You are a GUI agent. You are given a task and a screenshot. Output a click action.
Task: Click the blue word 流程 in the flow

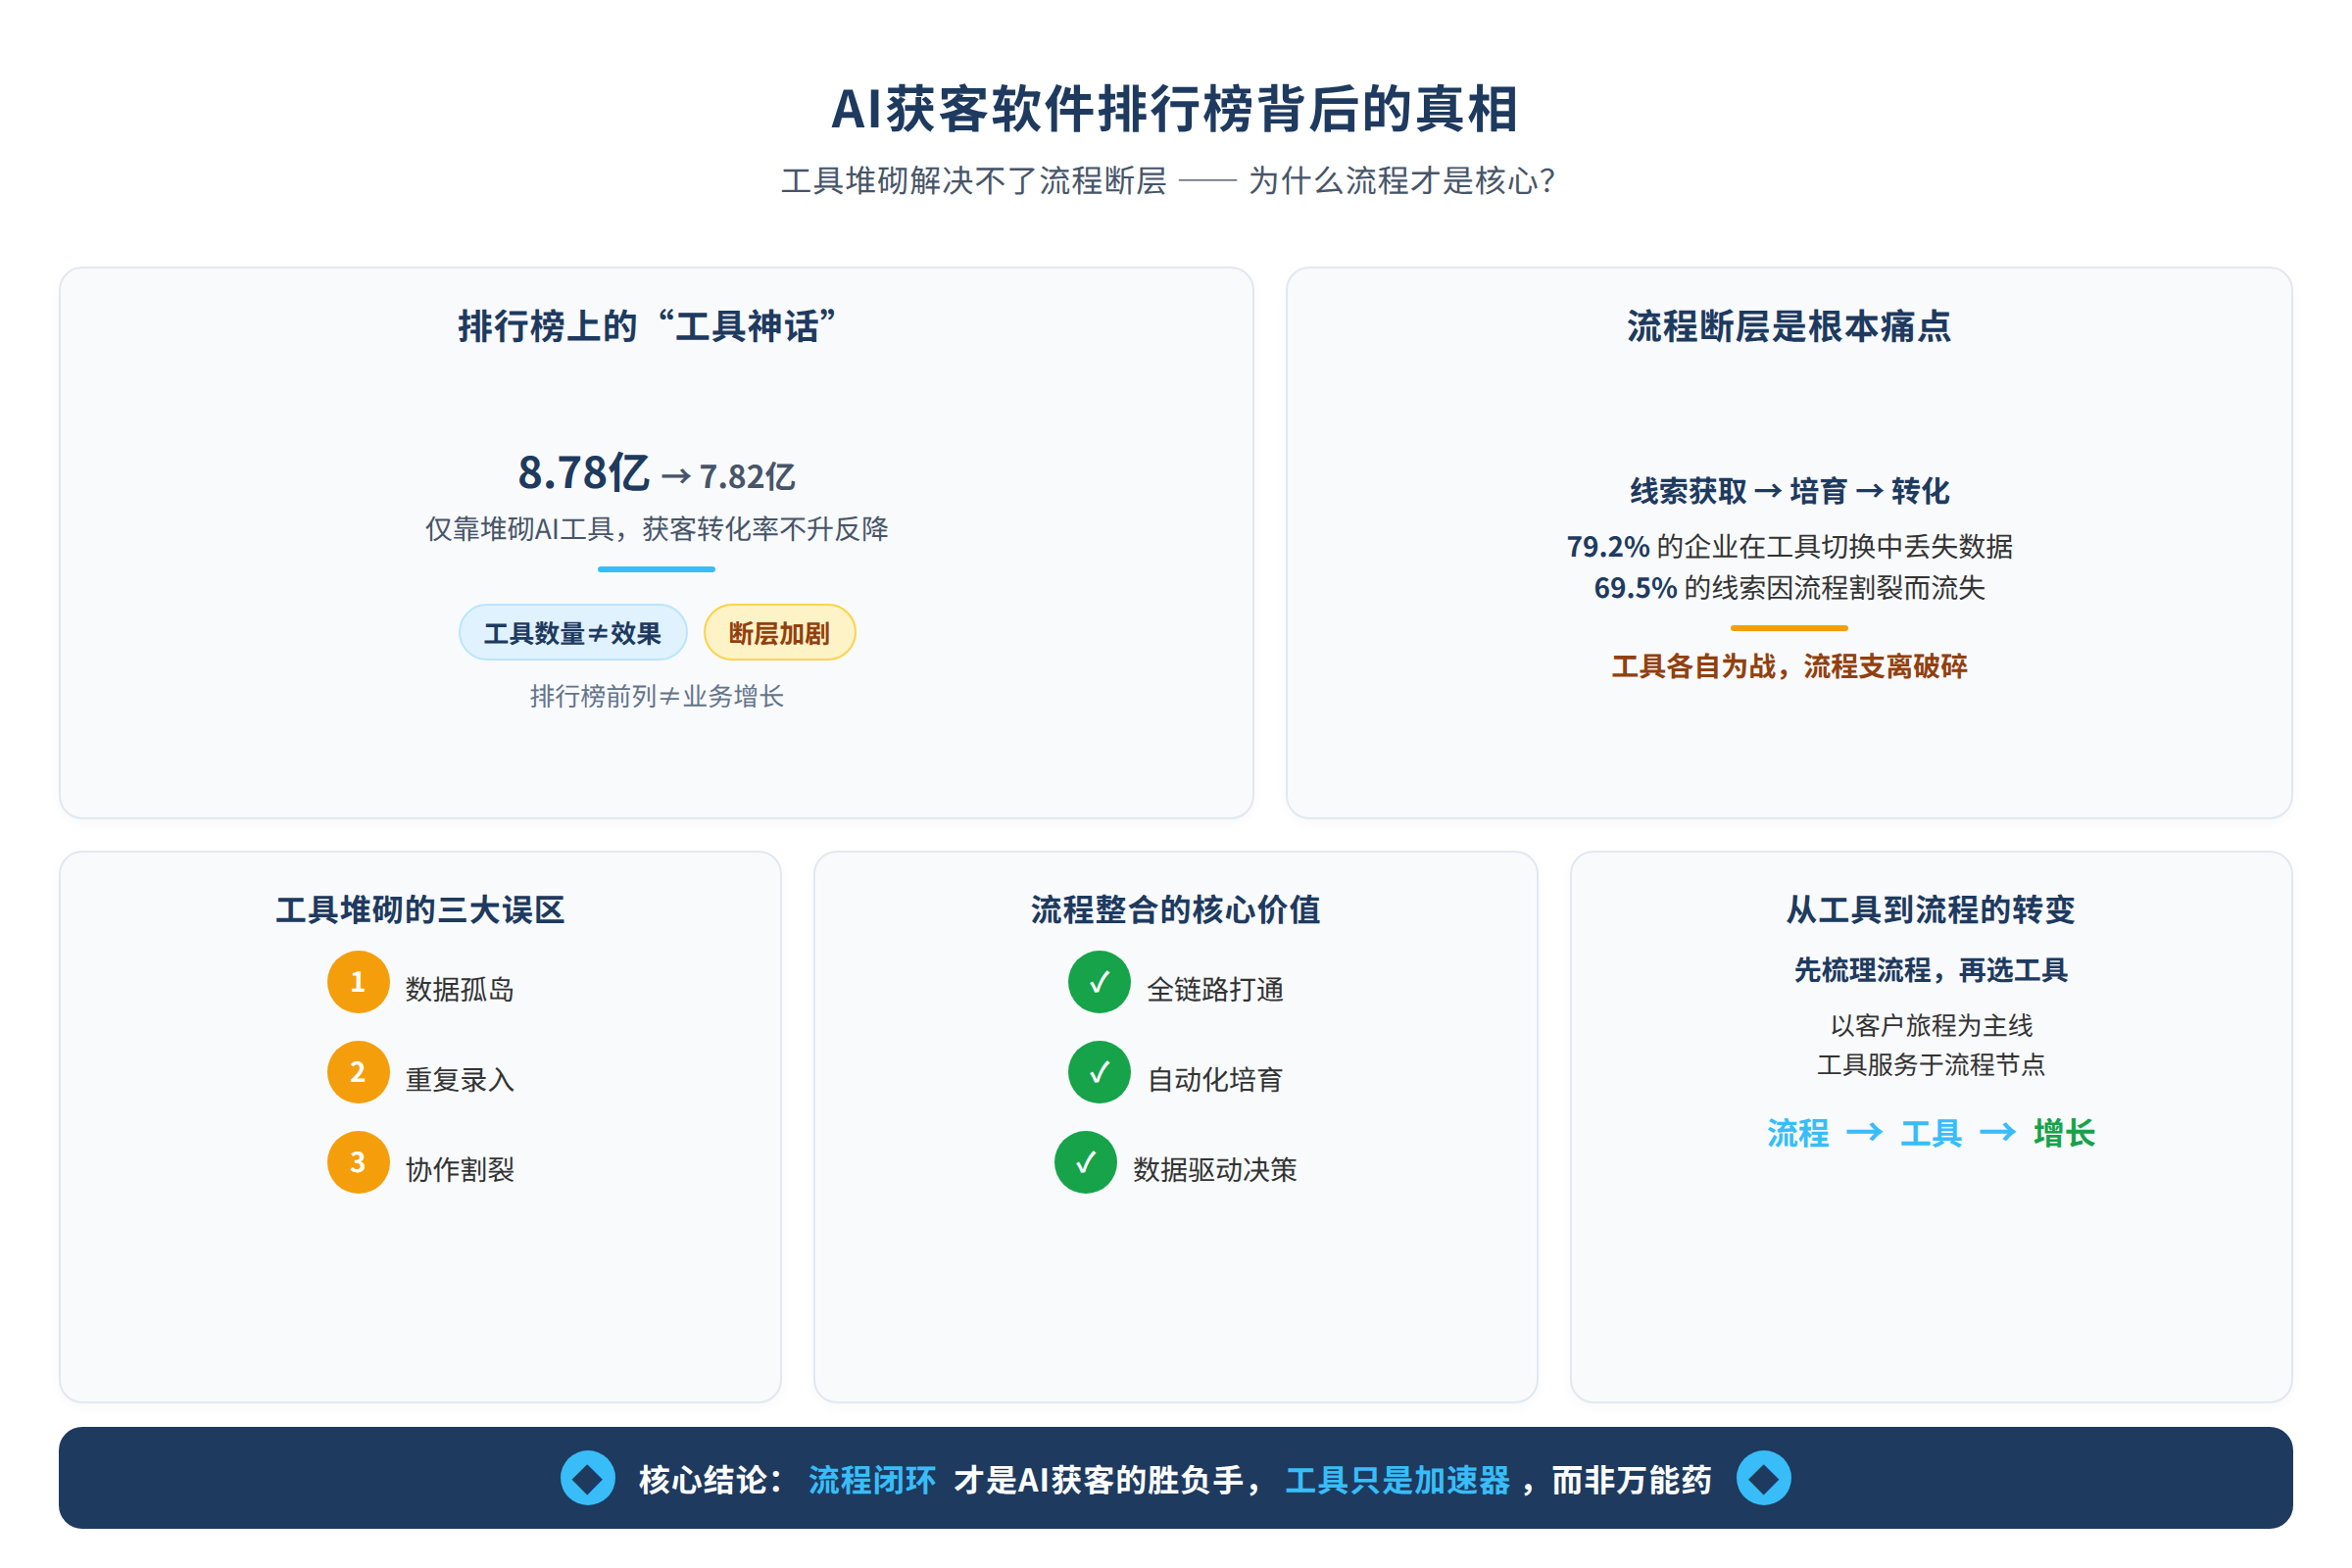tap(1798, 1133)
